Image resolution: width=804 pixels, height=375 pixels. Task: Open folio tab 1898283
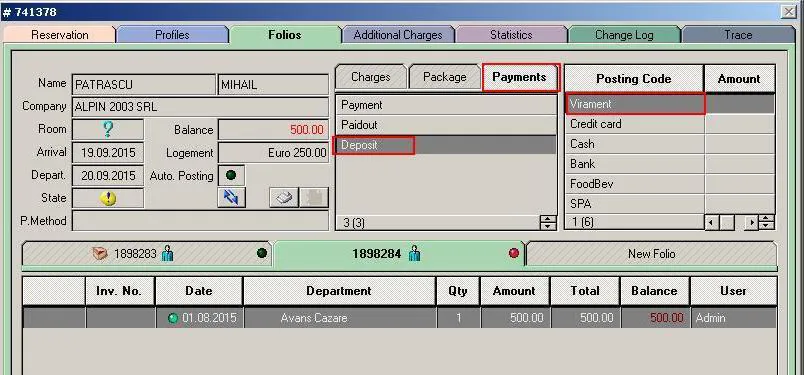tap(147, 253)
